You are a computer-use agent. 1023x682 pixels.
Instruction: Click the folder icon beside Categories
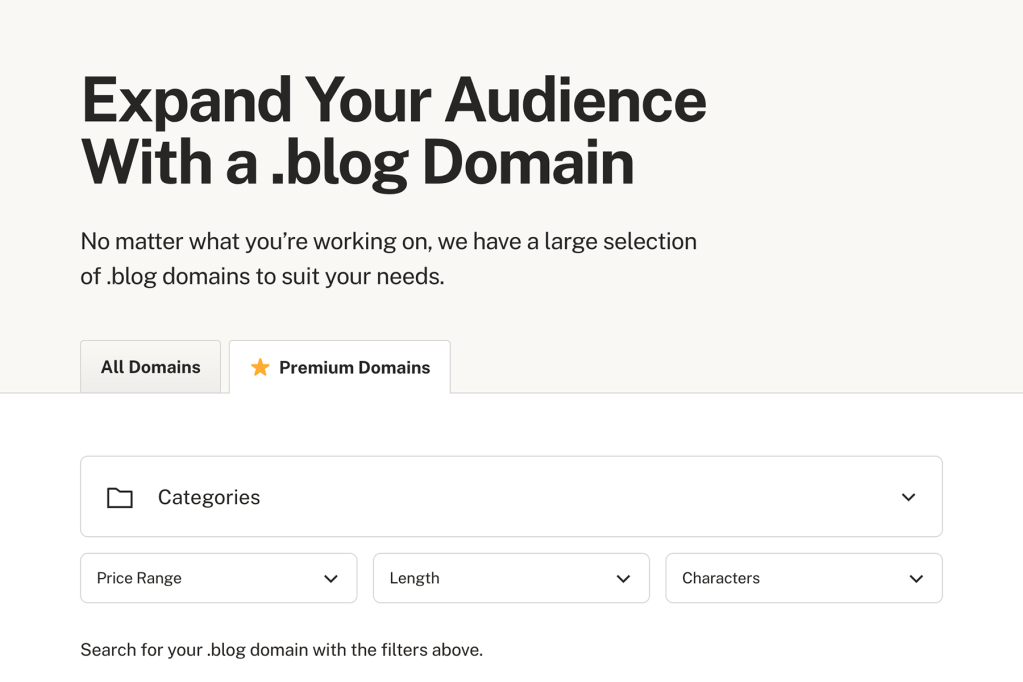click(x=120, y=497)
